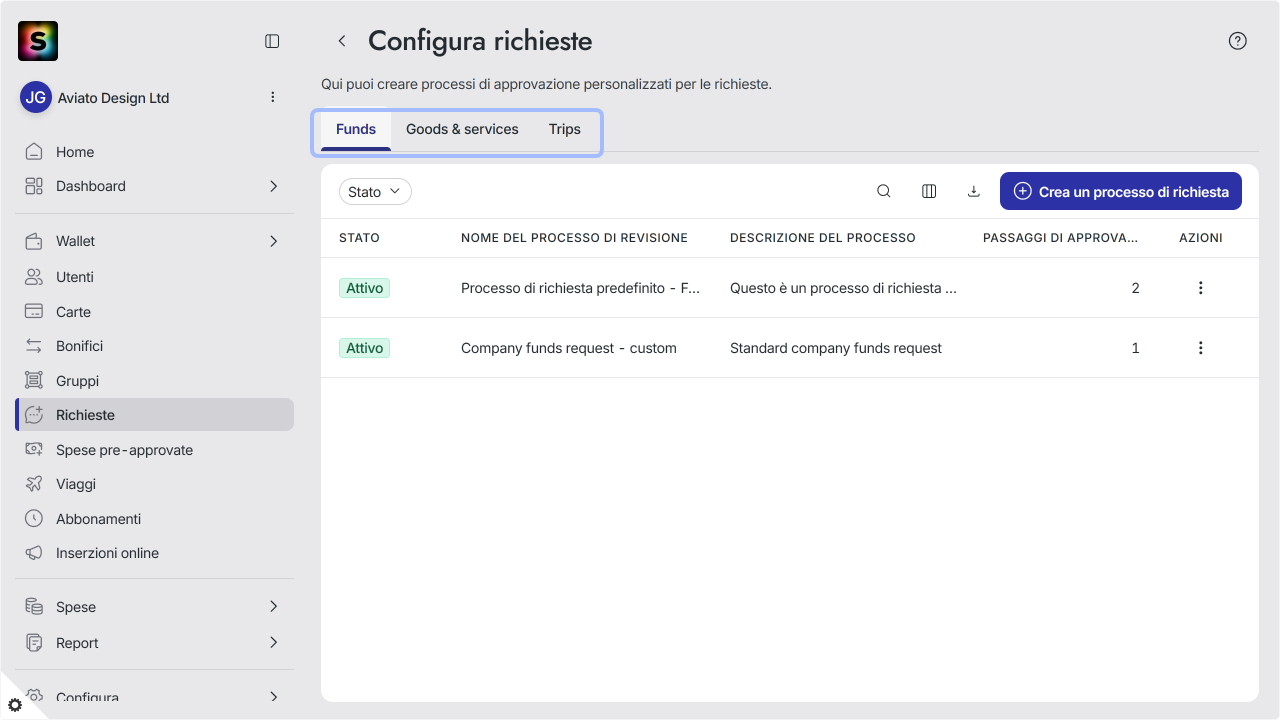
Task: Sort by DESCRIZIONE DEL PROCESSO header
Action: (x=823, y=238)
